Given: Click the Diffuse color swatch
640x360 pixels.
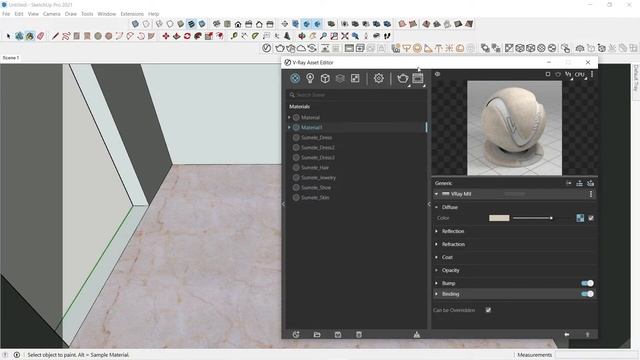Looking at the screenshot, I should click(x=499, y=218).
